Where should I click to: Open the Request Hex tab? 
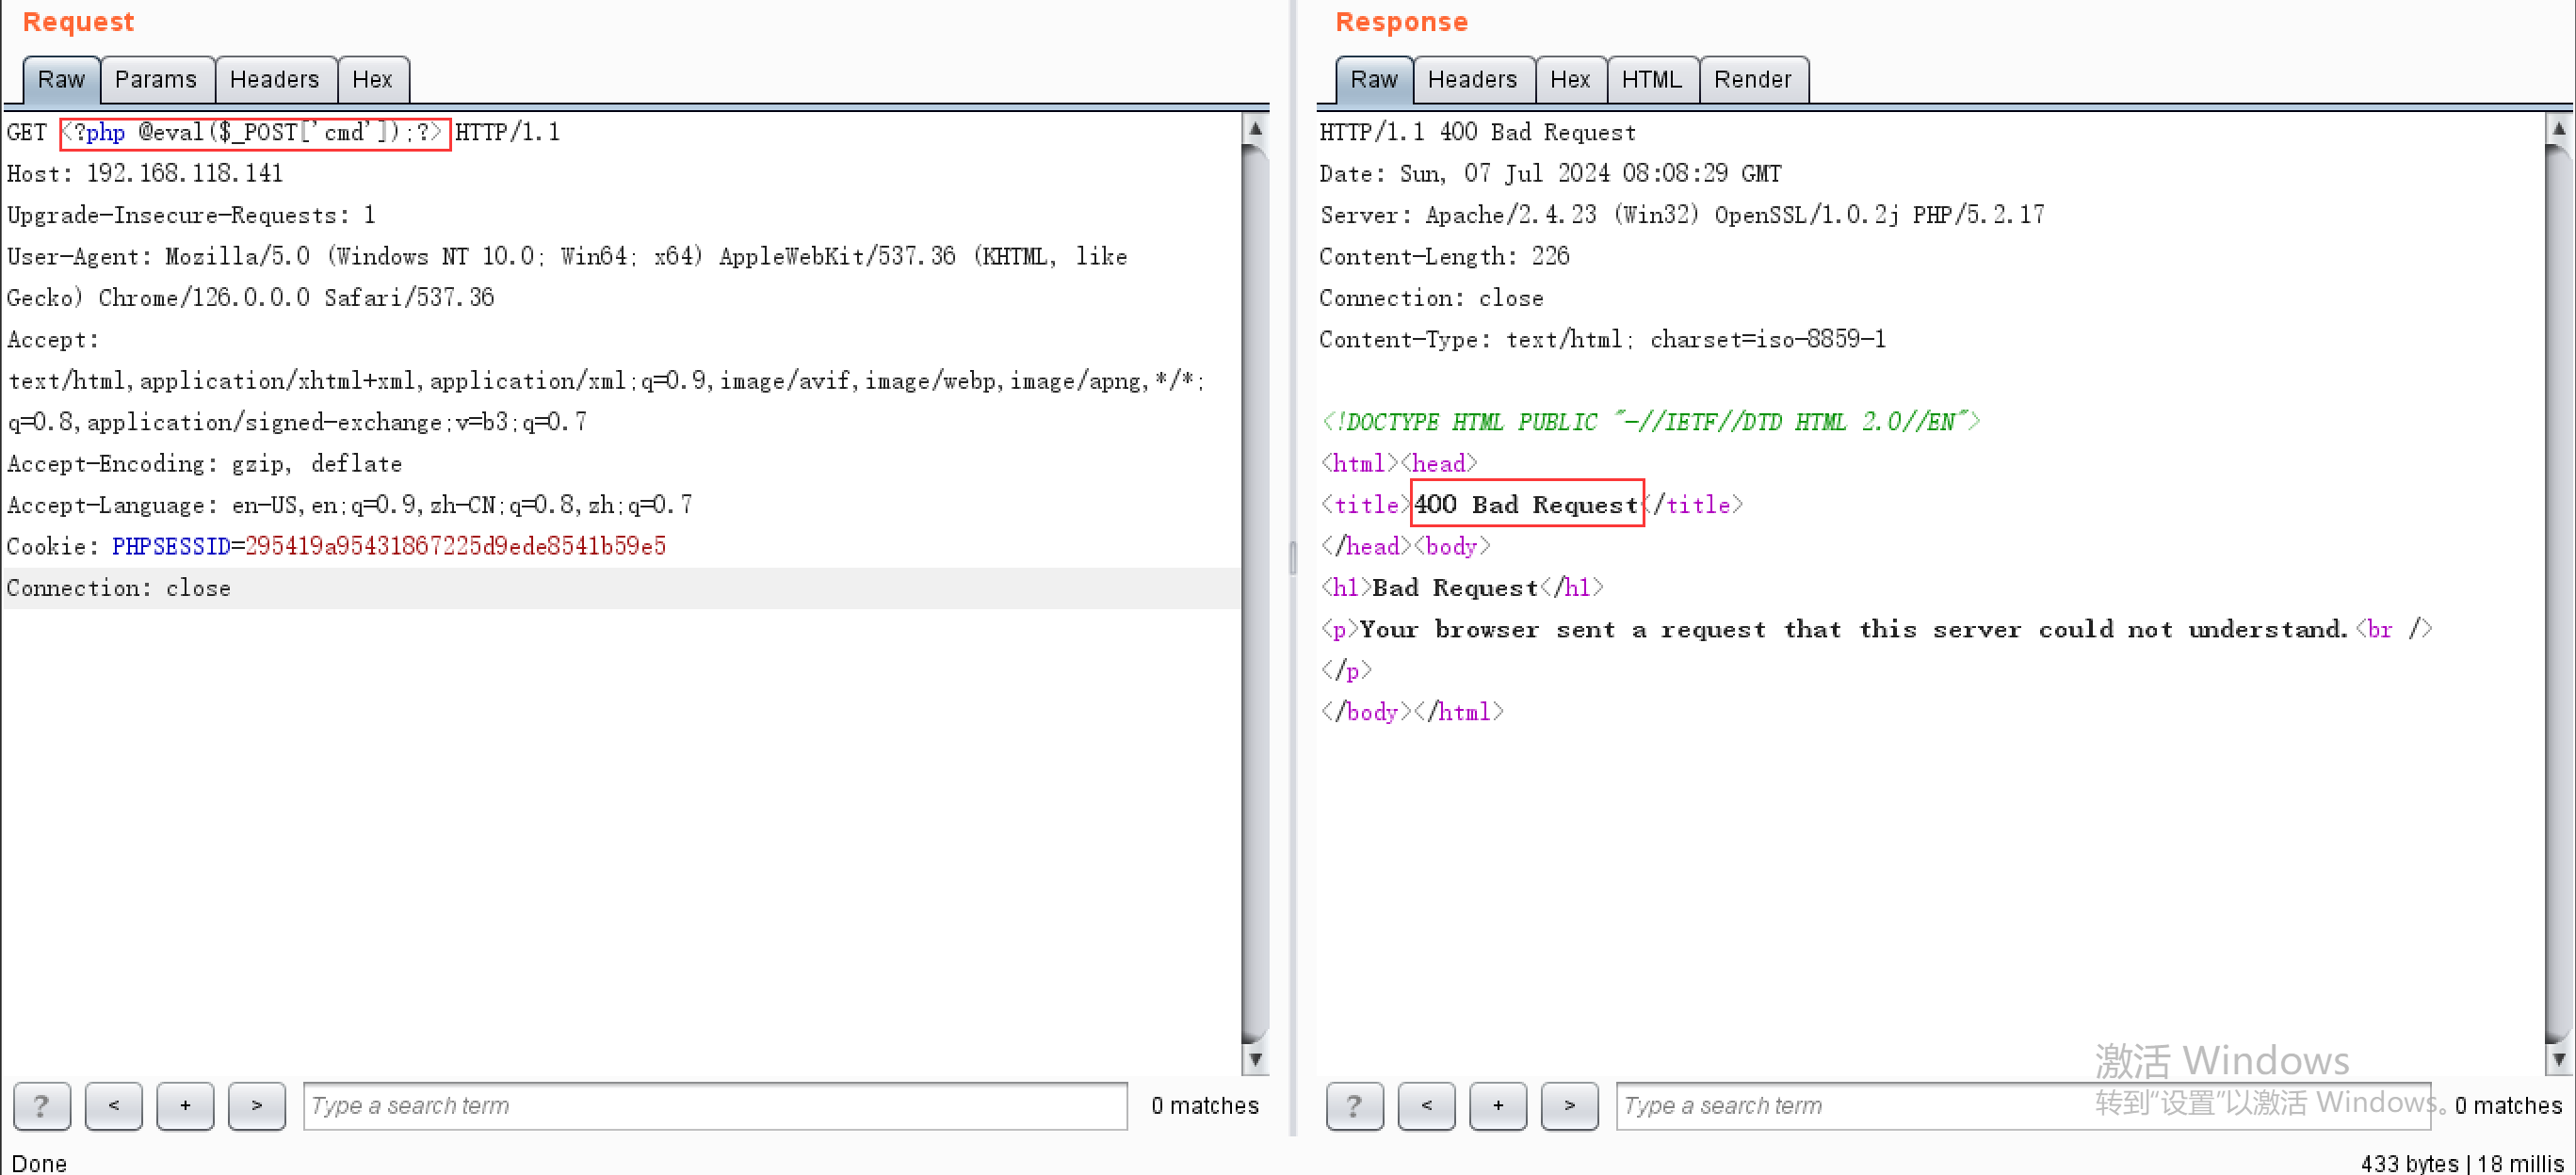[373, 79]
